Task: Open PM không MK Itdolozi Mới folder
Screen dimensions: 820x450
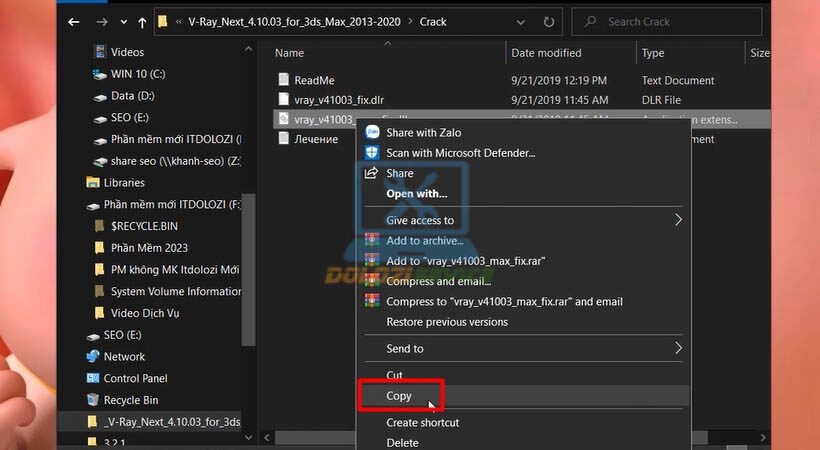Action: coord(175,269)
